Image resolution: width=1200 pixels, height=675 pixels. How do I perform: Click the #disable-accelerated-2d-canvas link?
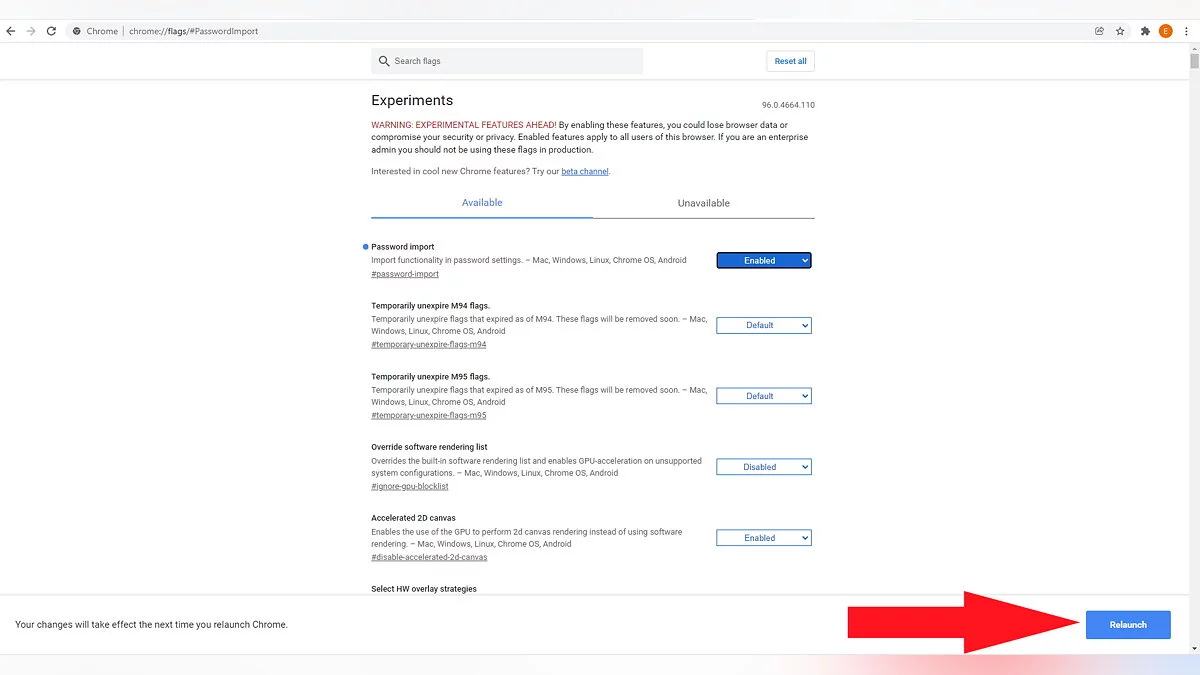429,558
